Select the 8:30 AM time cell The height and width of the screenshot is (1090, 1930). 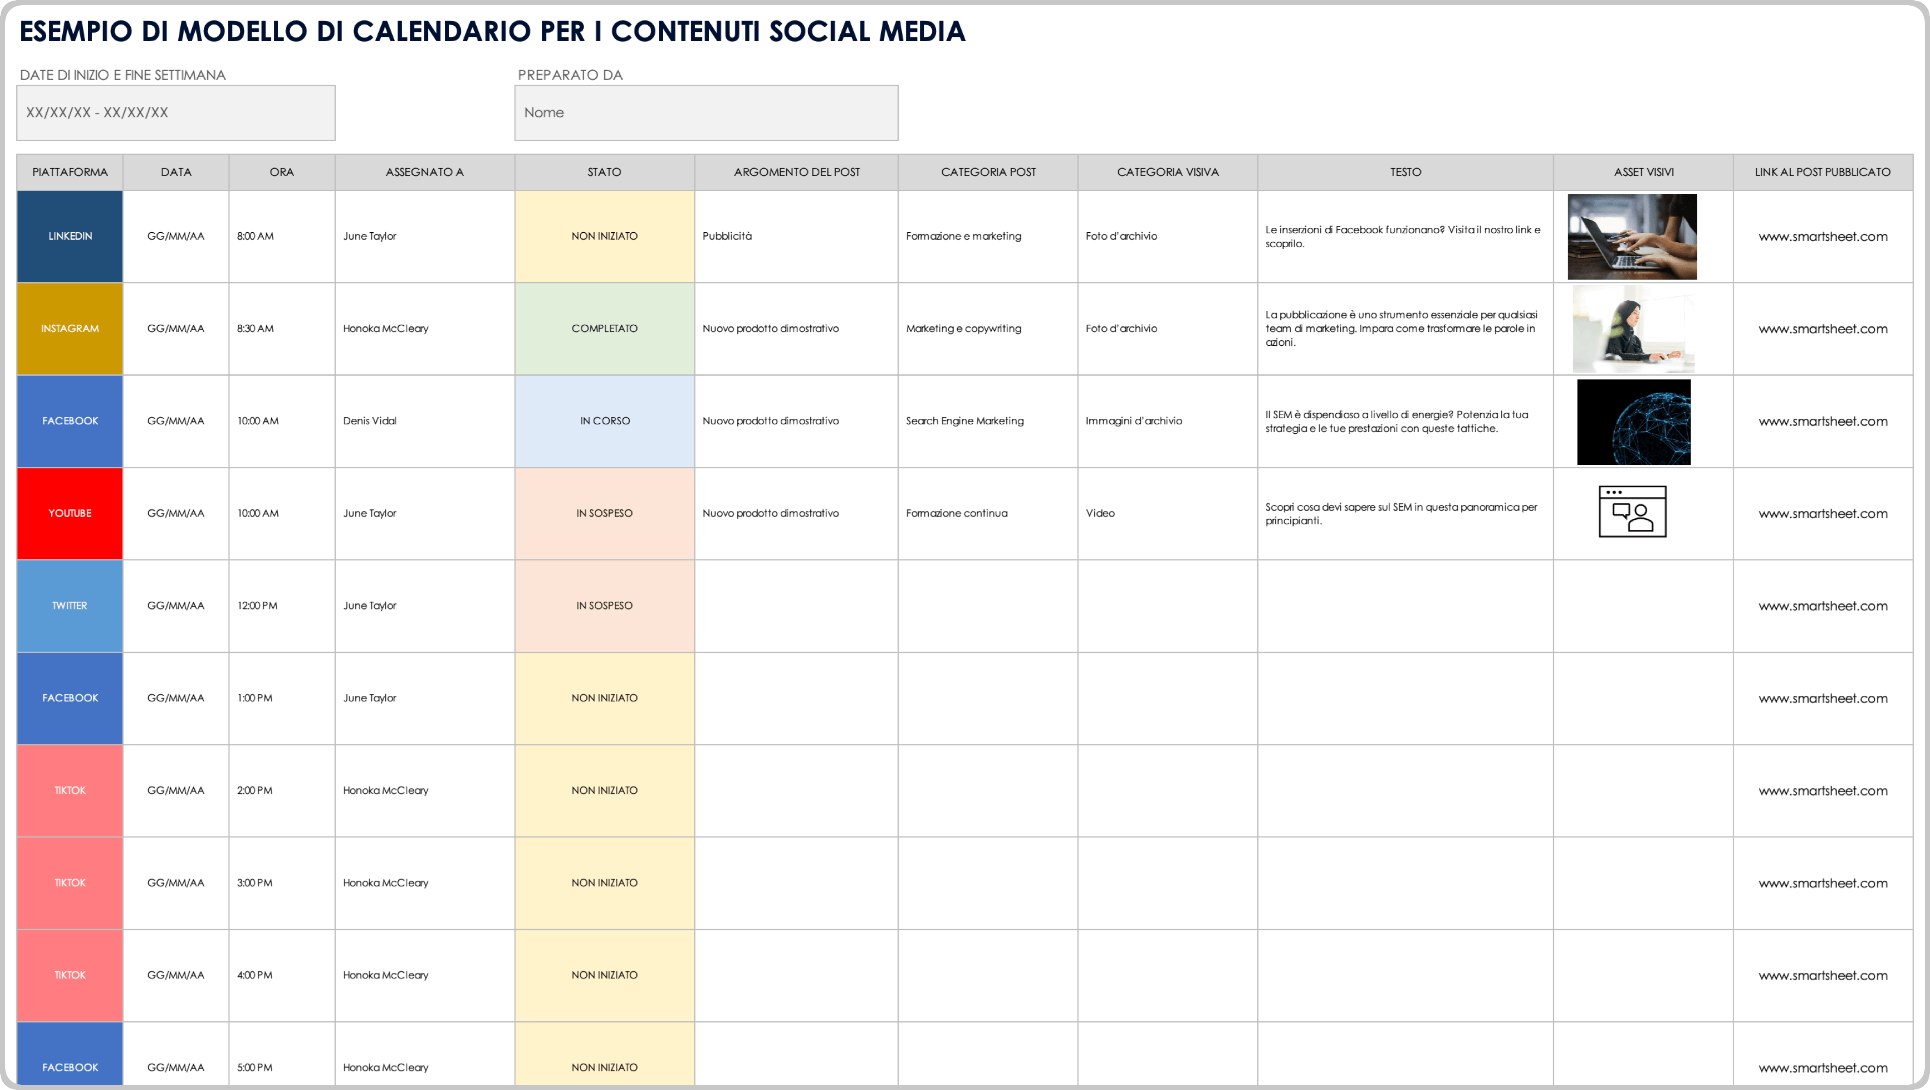click(282, 329)
